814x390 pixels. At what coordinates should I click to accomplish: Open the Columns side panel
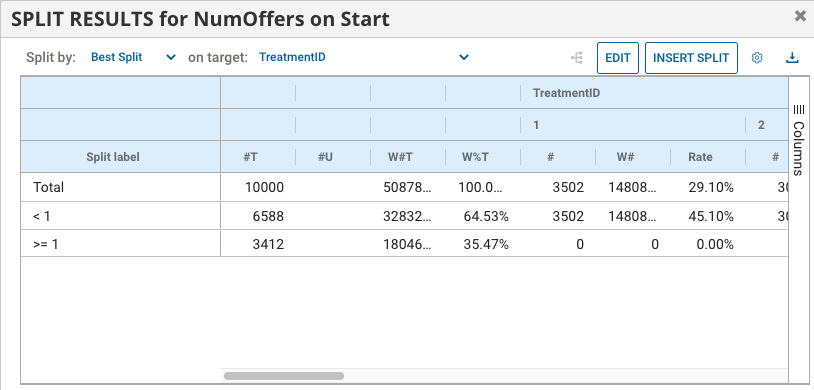coord(798,140)
